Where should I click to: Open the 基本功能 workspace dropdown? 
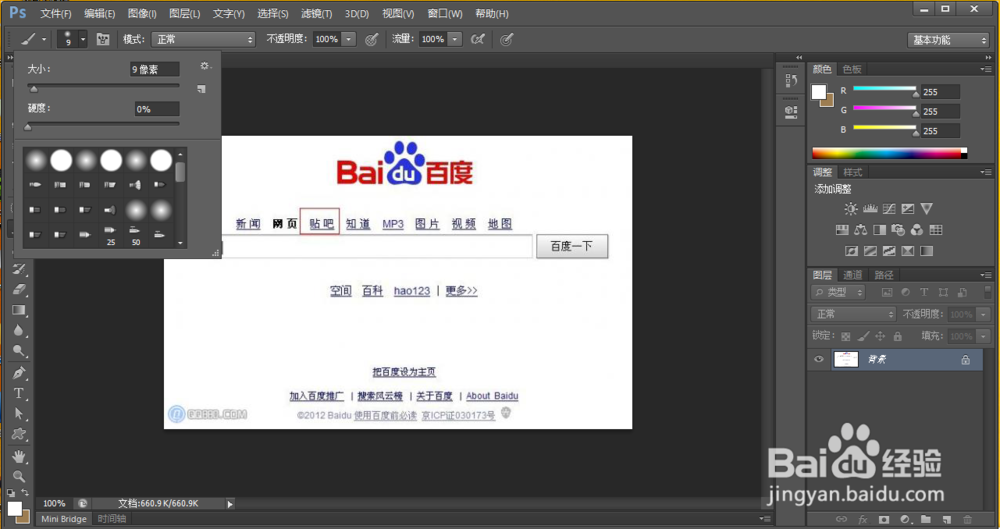(x=948, y=40)
